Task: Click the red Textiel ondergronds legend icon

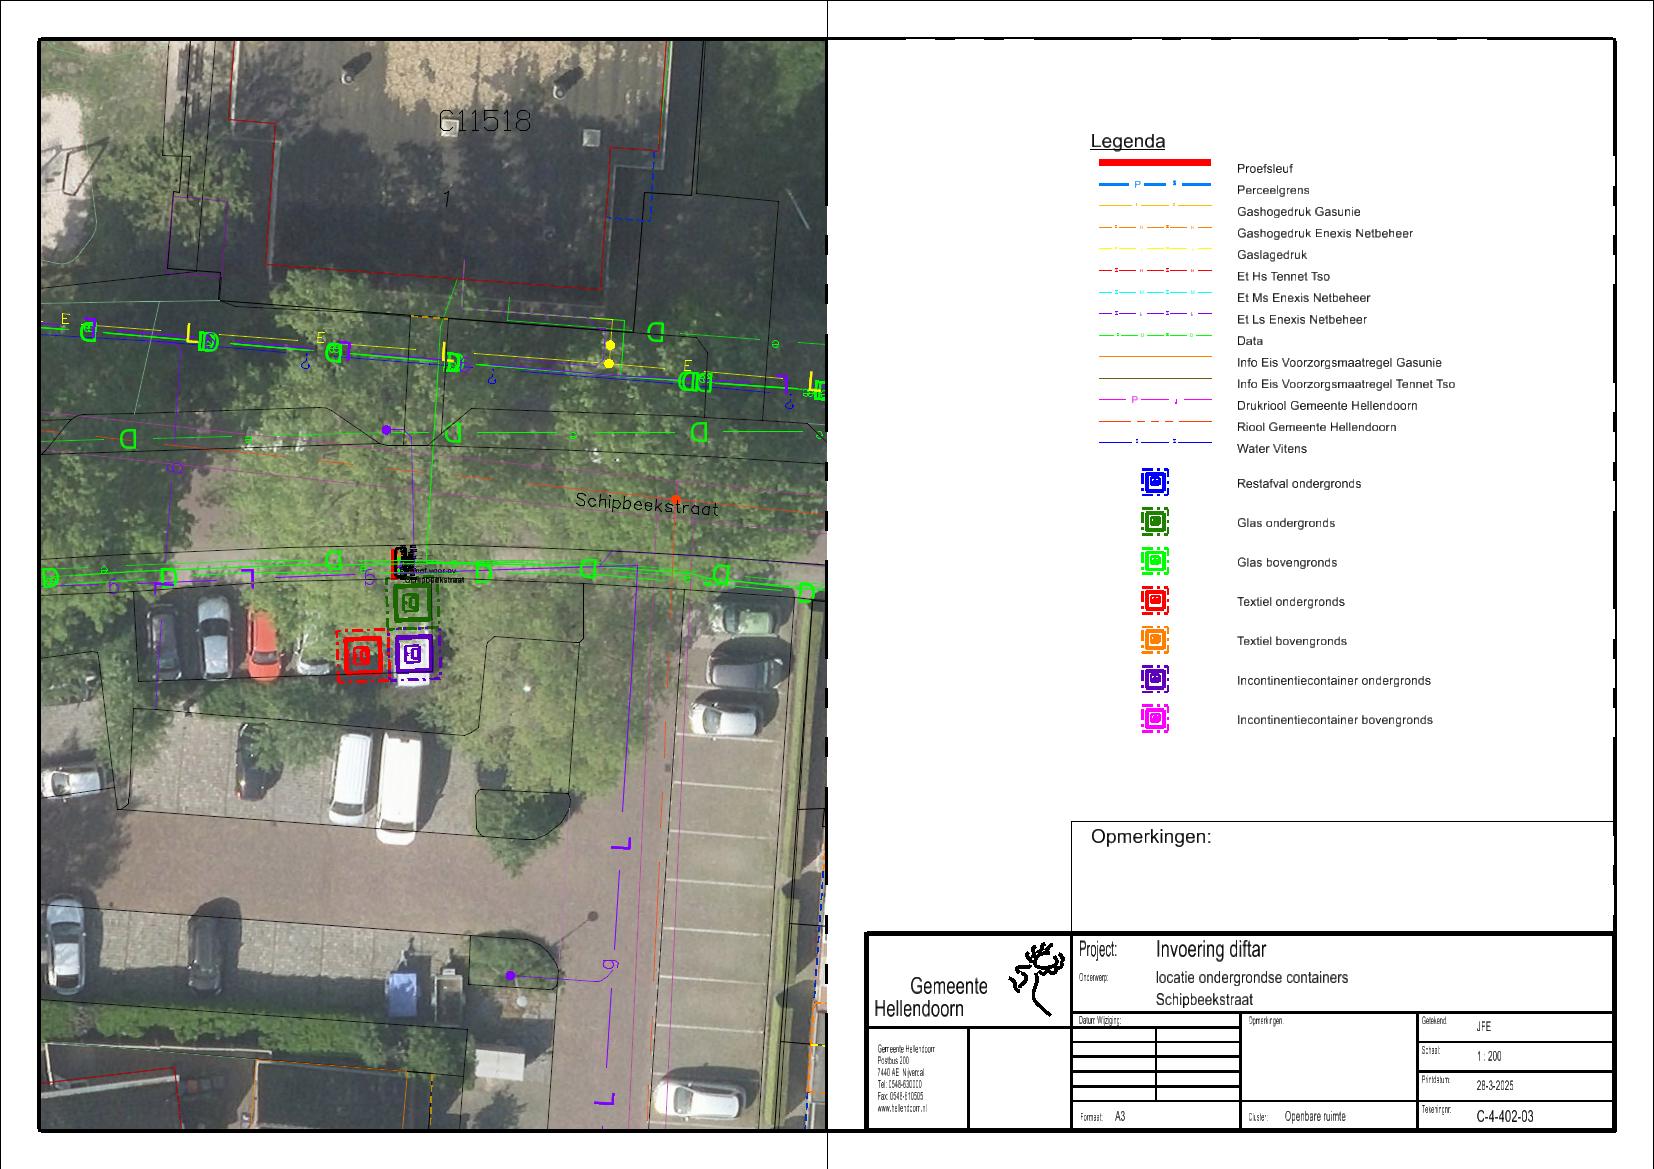Action: [1154, 600]
